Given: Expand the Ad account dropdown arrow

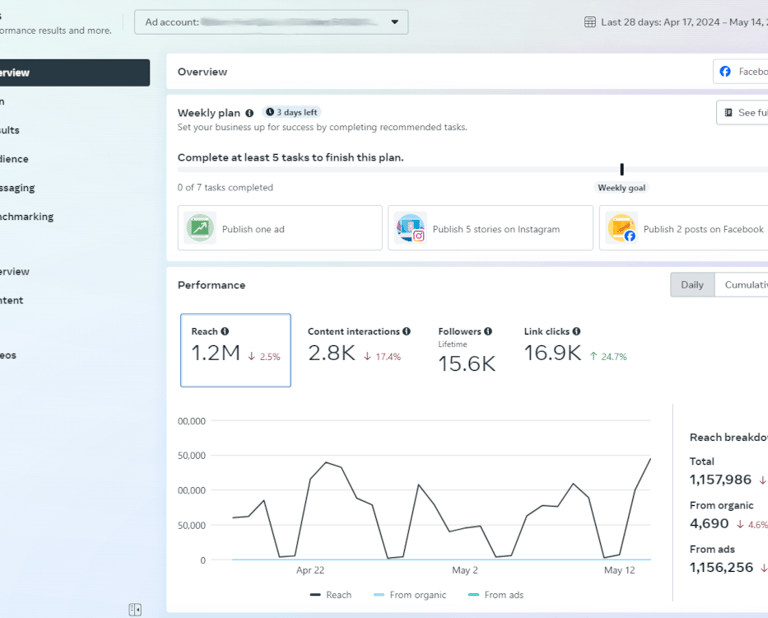Looking at the screenshot, I should [x=395, y=22].
